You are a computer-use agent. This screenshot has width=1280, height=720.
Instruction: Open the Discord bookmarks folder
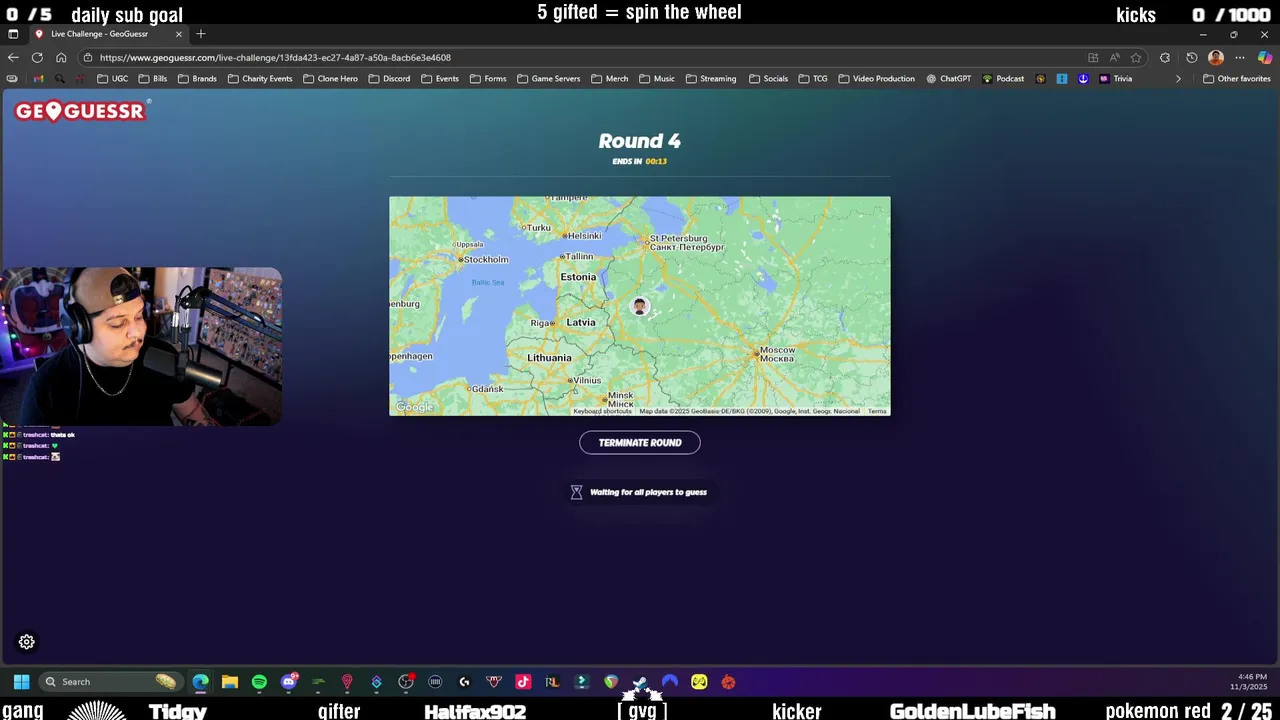click(x=389, y=79)
